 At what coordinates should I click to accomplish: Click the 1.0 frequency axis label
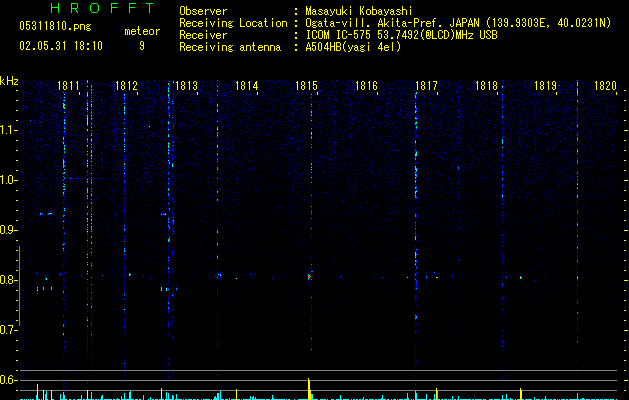coord(9,180)
